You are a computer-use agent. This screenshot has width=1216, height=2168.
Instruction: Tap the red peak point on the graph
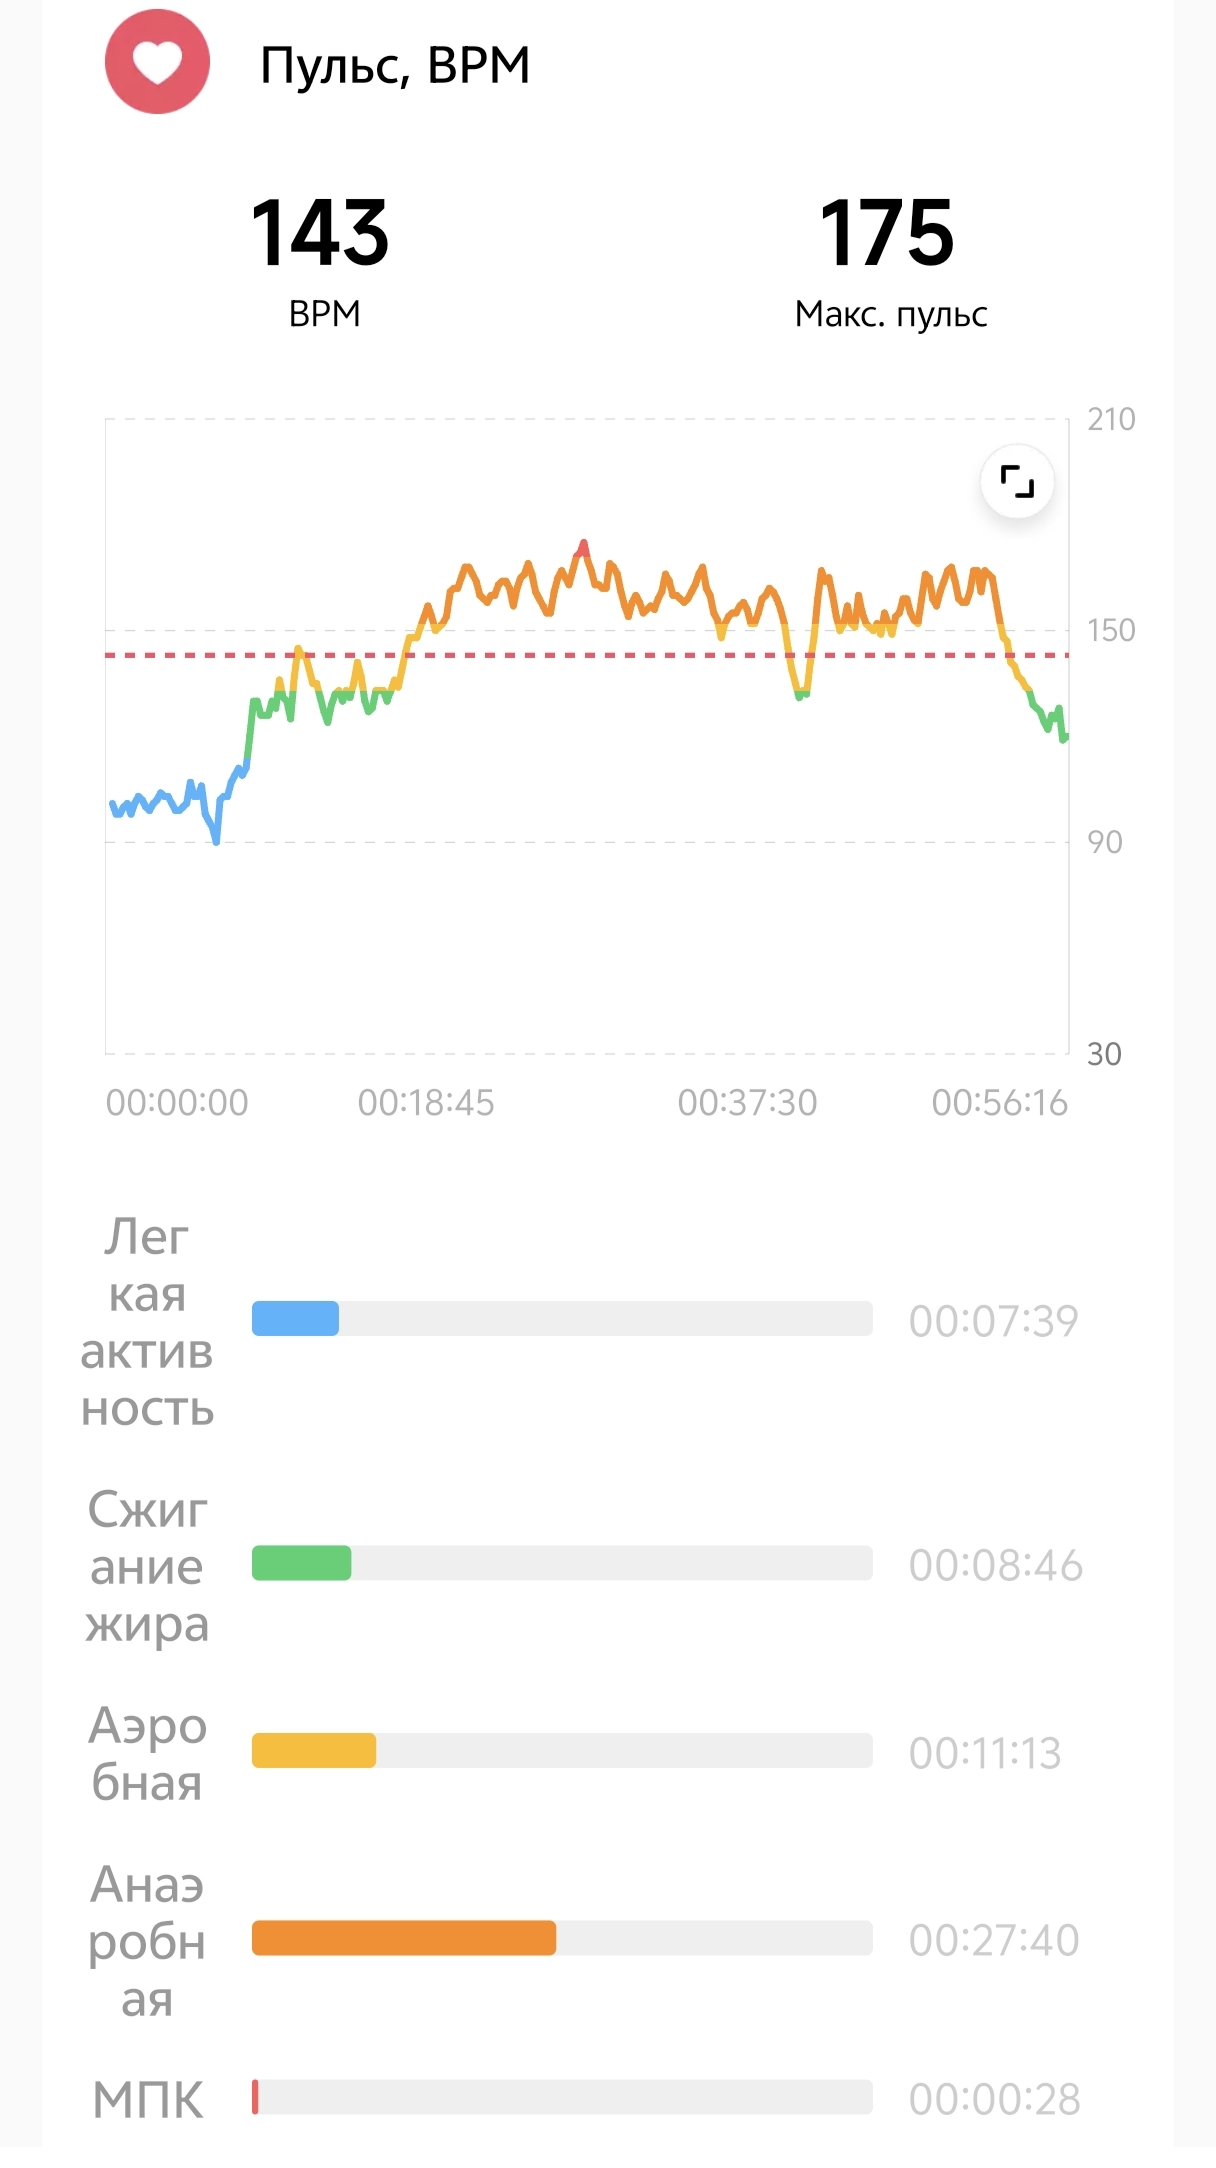click(583, 548)
